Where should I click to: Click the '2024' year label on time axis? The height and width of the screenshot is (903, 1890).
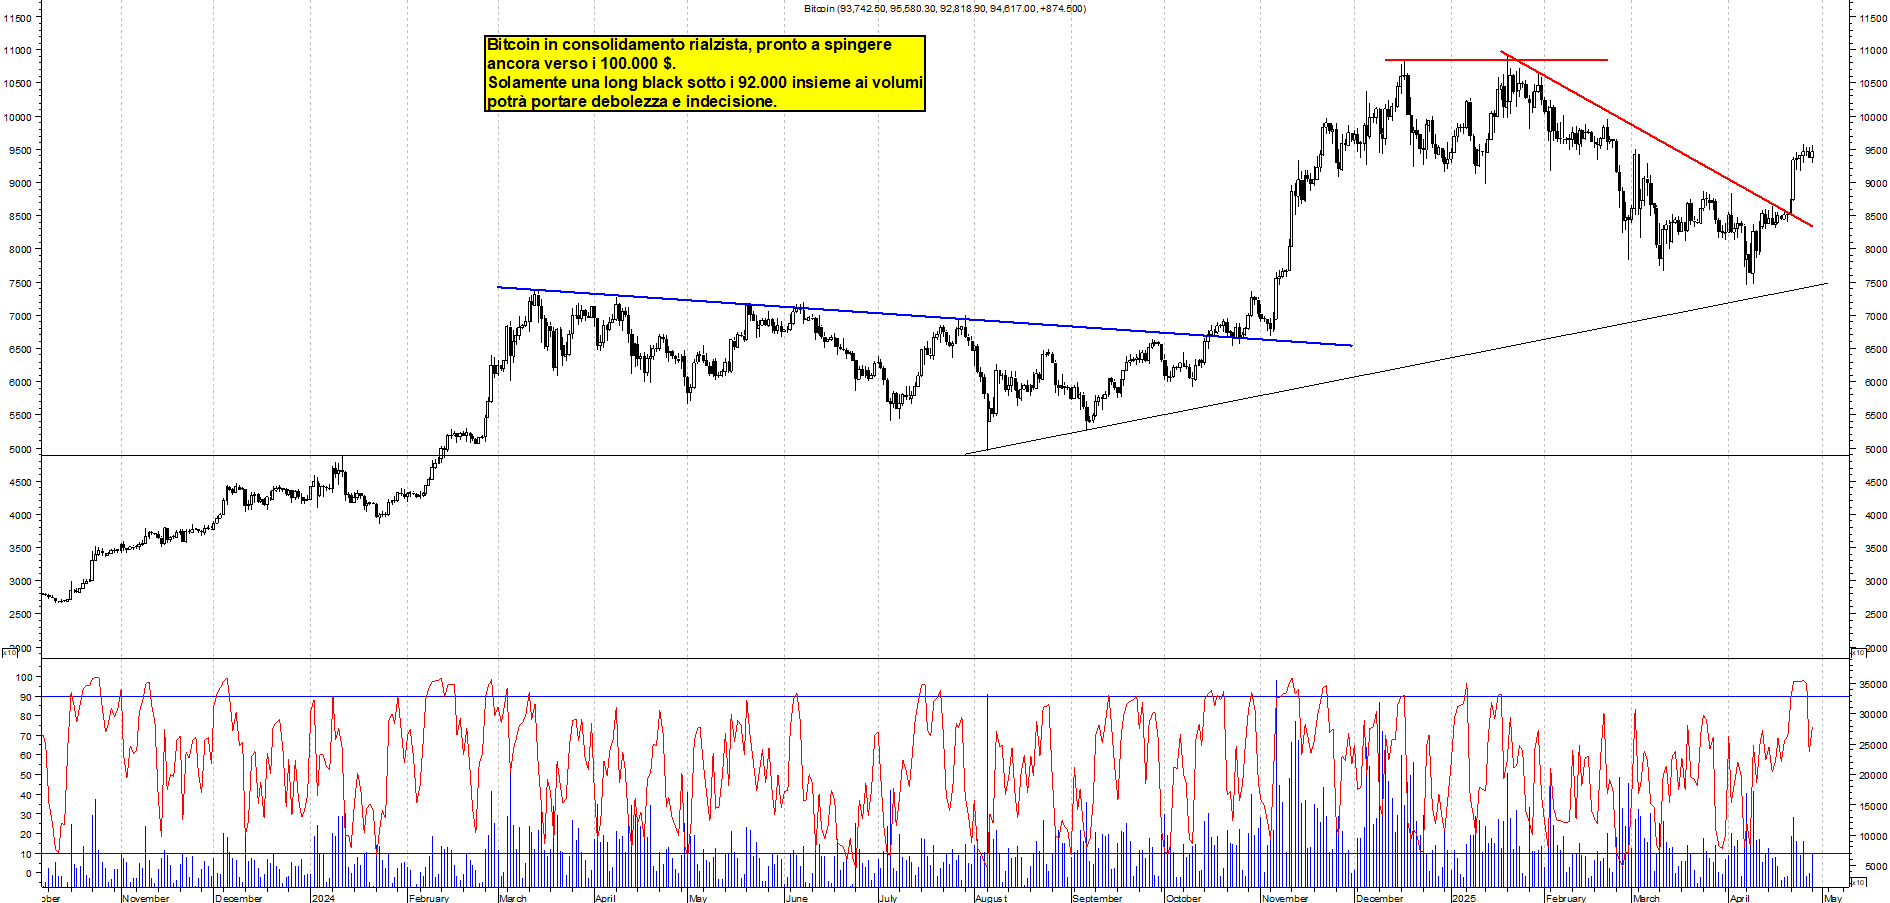tap(323, 898)
